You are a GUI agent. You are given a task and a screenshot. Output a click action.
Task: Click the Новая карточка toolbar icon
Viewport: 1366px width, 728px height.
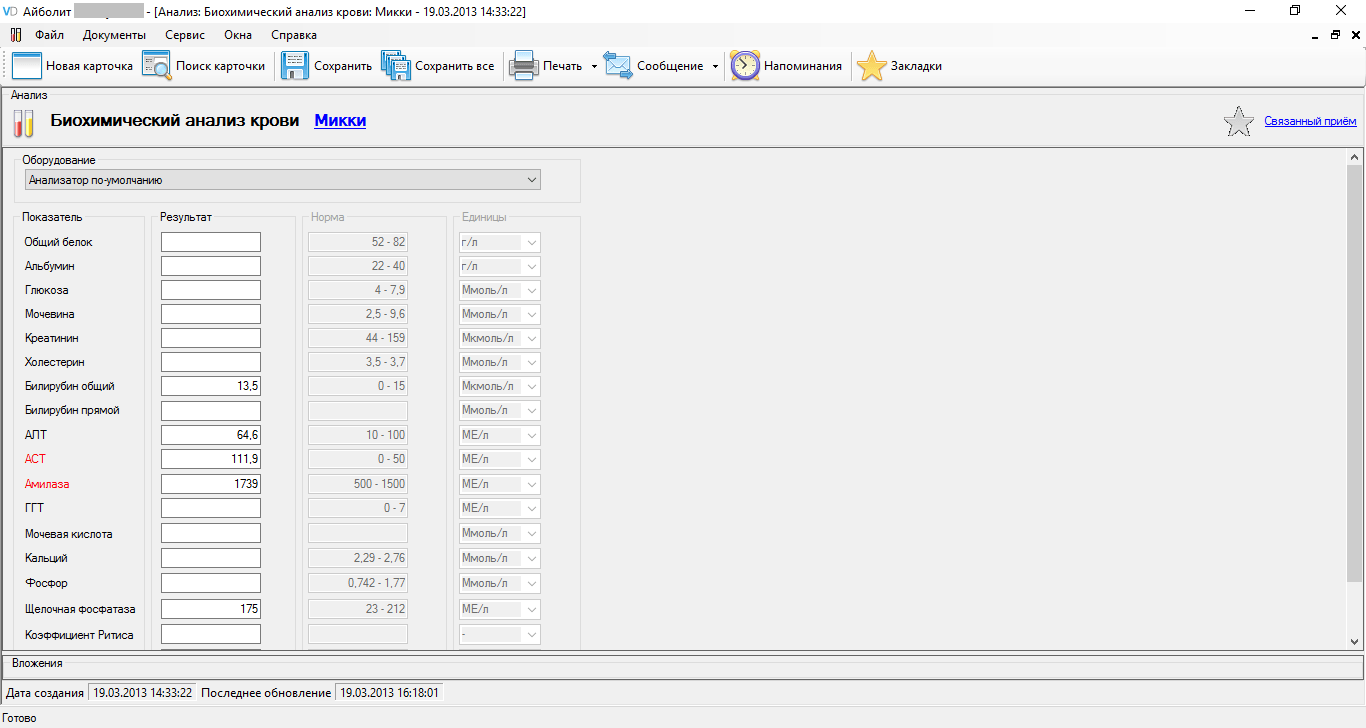click(x=27, y=66)
